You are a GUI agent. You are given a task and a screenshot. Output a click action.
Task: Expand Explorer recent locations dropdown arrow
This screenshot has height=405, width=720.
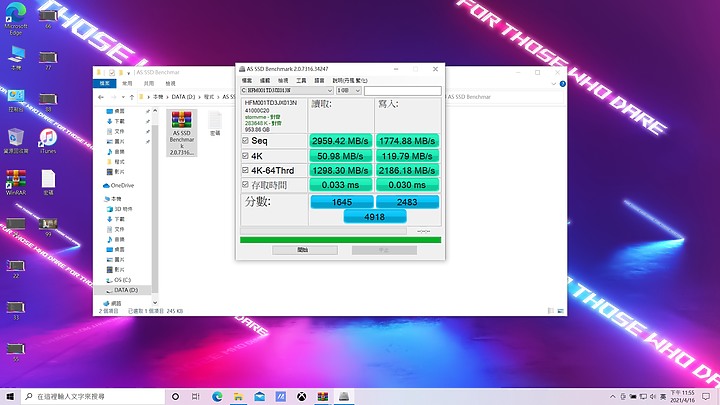pyautogui.click(x=123, y=97)
